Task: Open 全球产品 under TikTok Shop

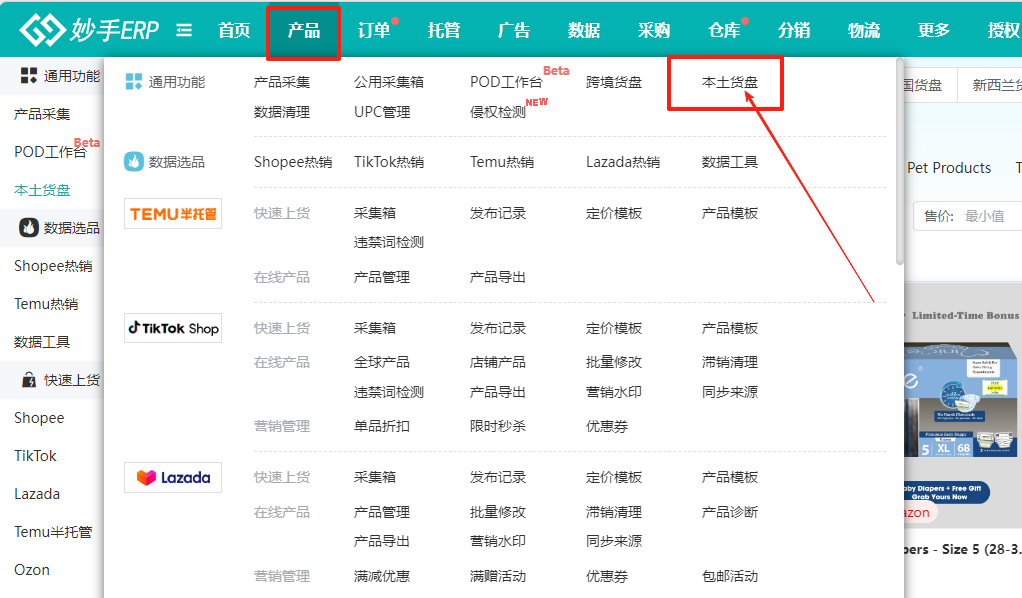Action: tap(382, 362)
